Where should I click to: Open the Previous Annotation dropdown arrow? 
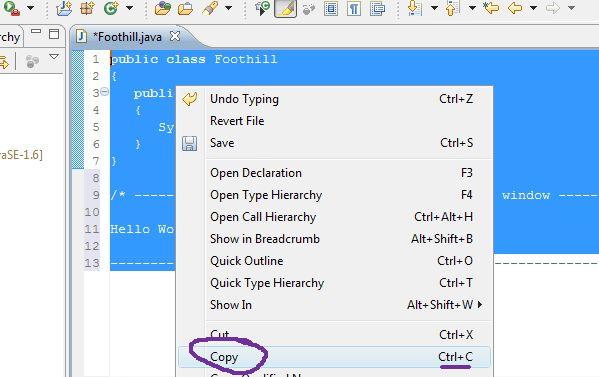point(472,8)
